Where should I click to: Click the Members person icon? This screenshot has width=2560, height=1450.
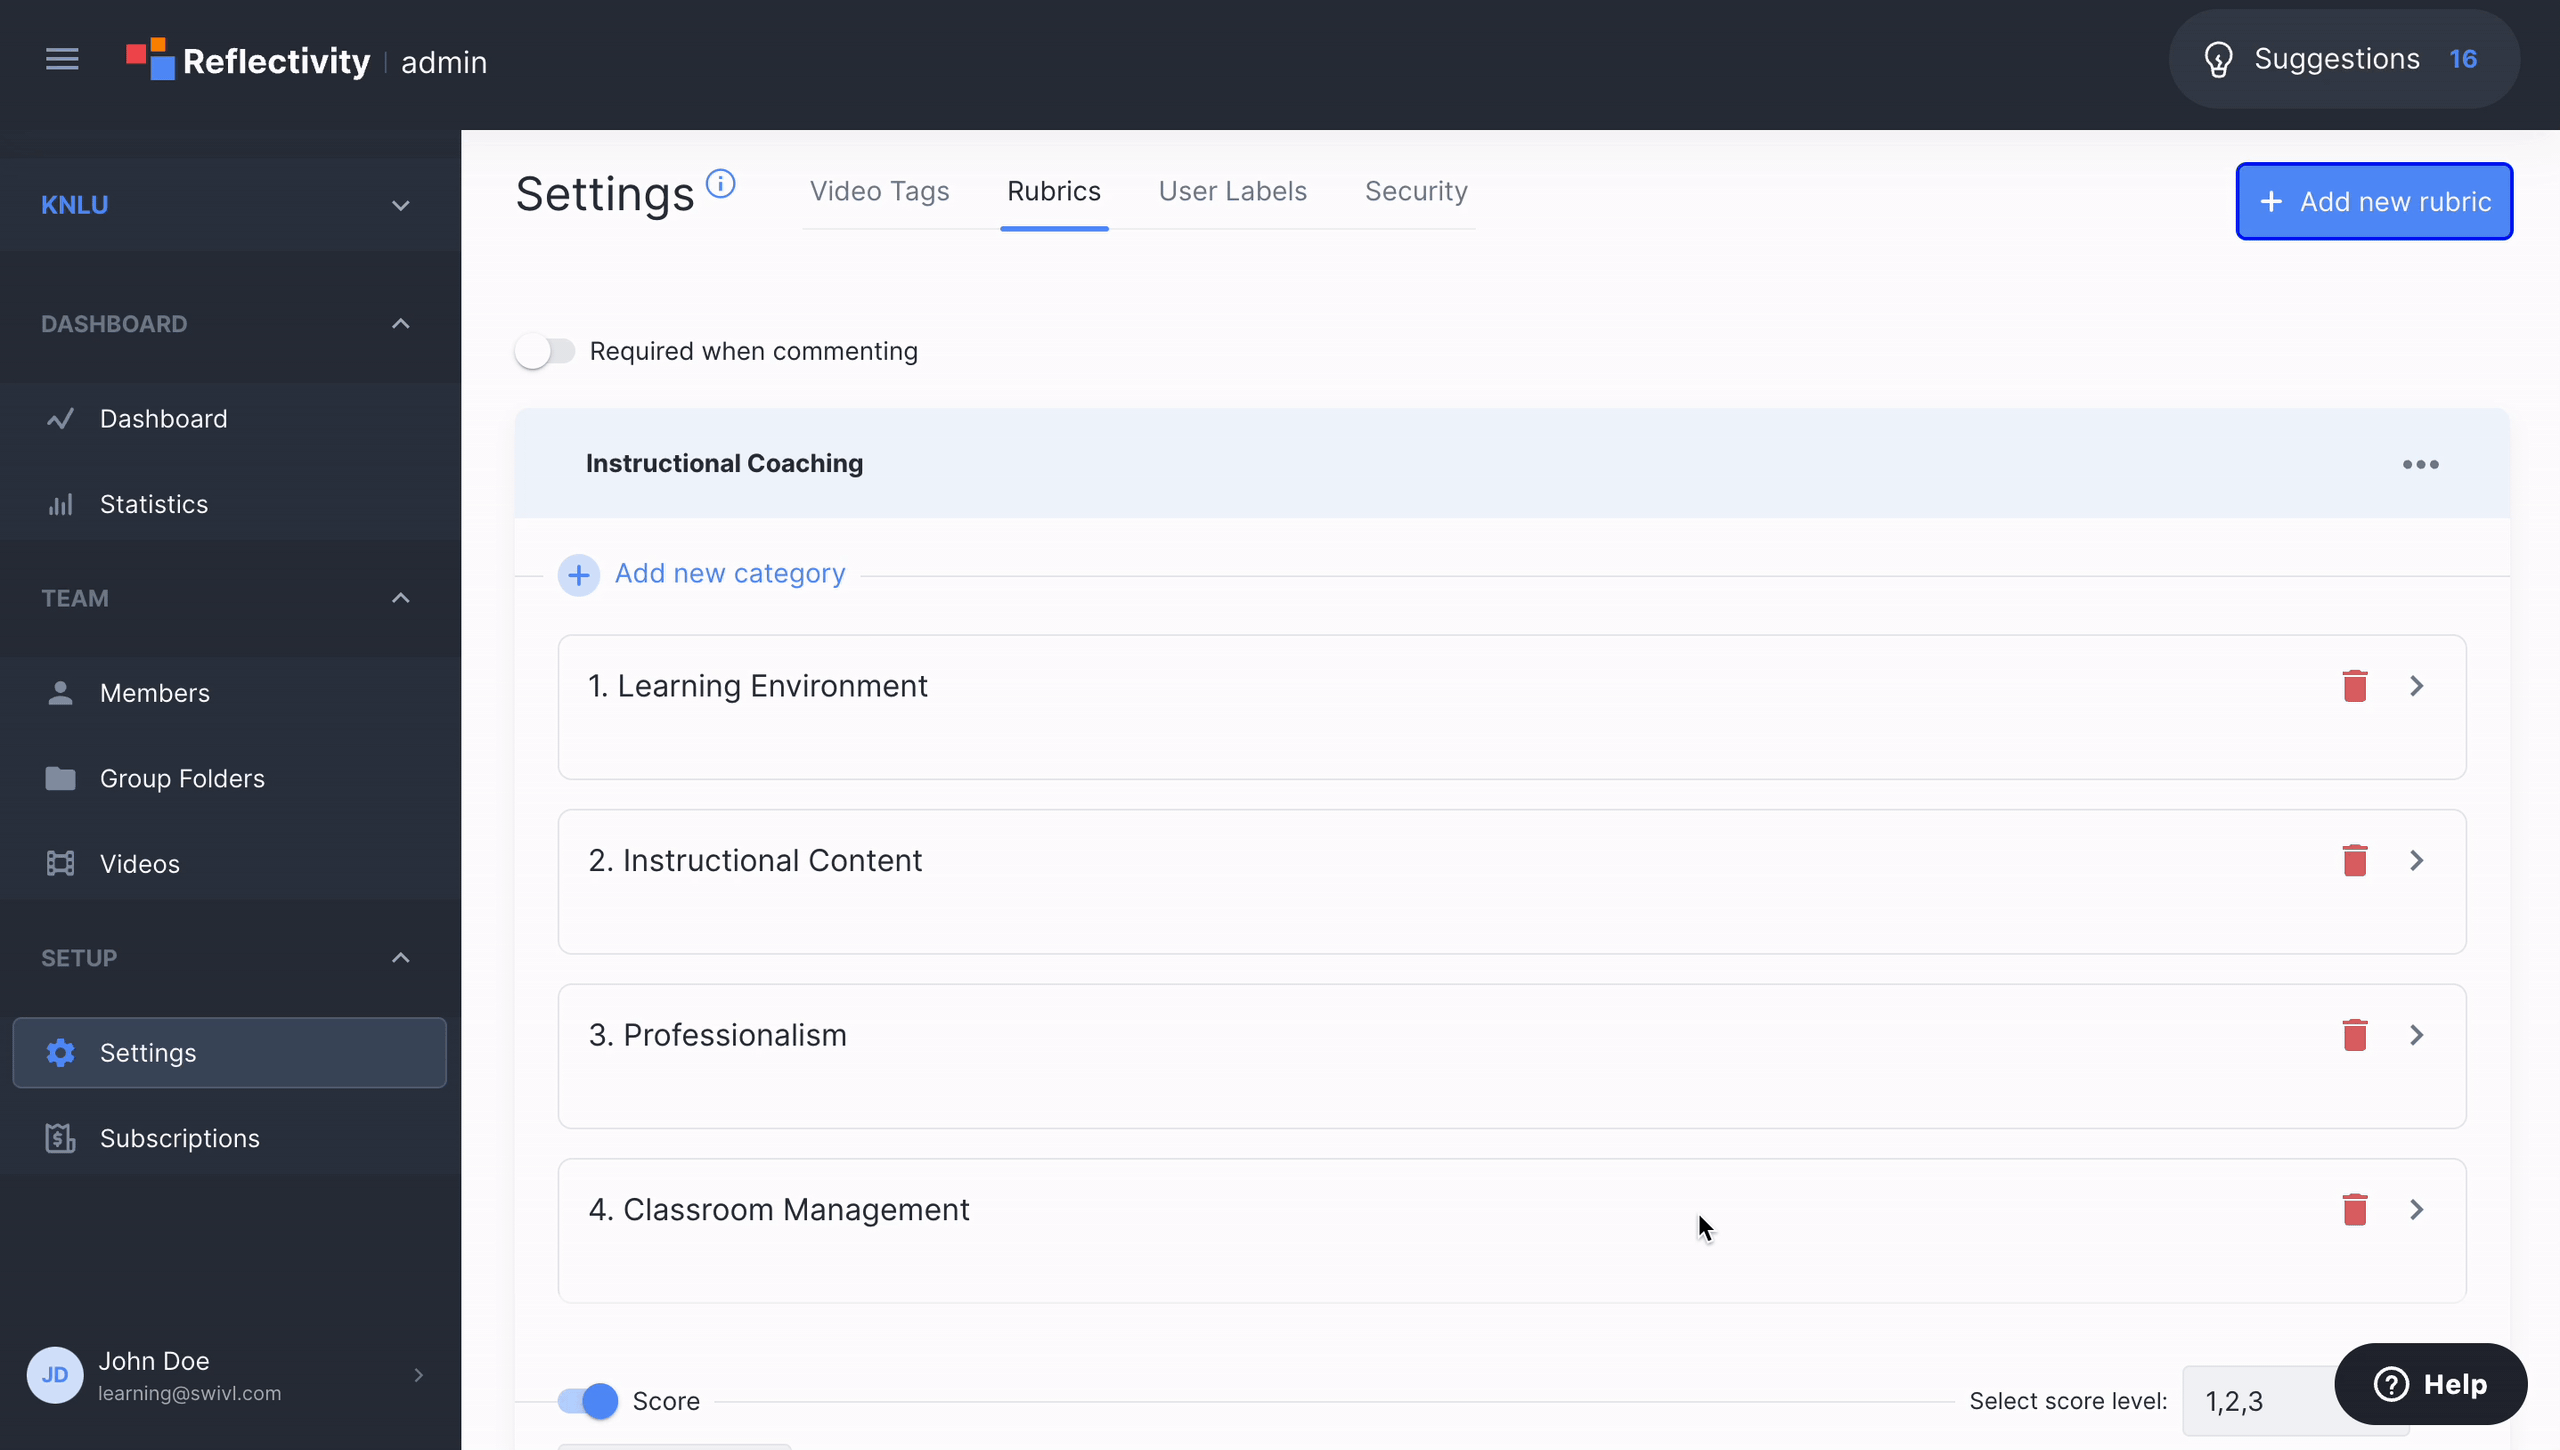58,692
